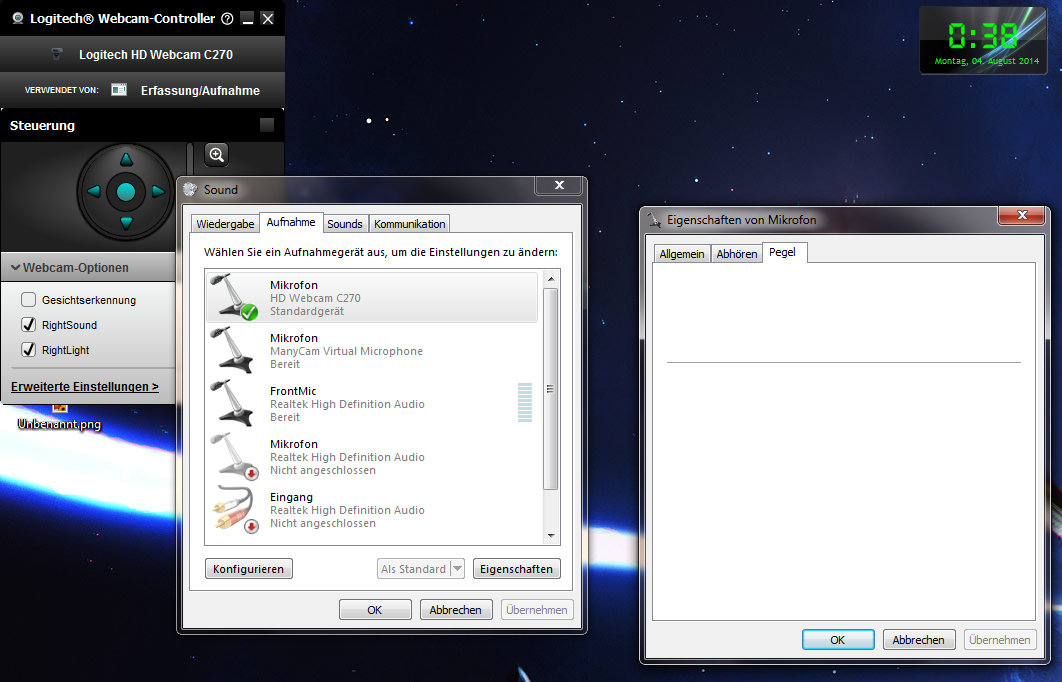Click the zoom magnifier icon in Steuerung
Viewport: 1062px width, 682px height.
216,155
